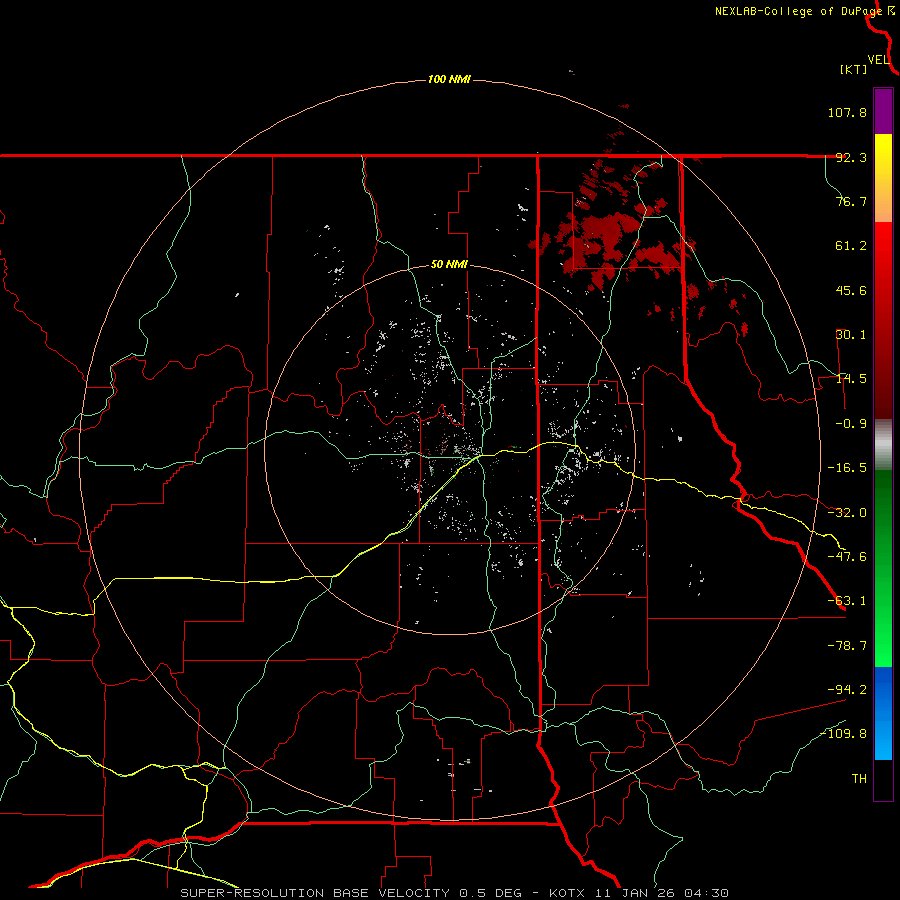This screenshot has width=900, height=900.
Task: Click the Super-Resolution Base Velocity caption
Action: pyautogui.click(x=454, y=893)
